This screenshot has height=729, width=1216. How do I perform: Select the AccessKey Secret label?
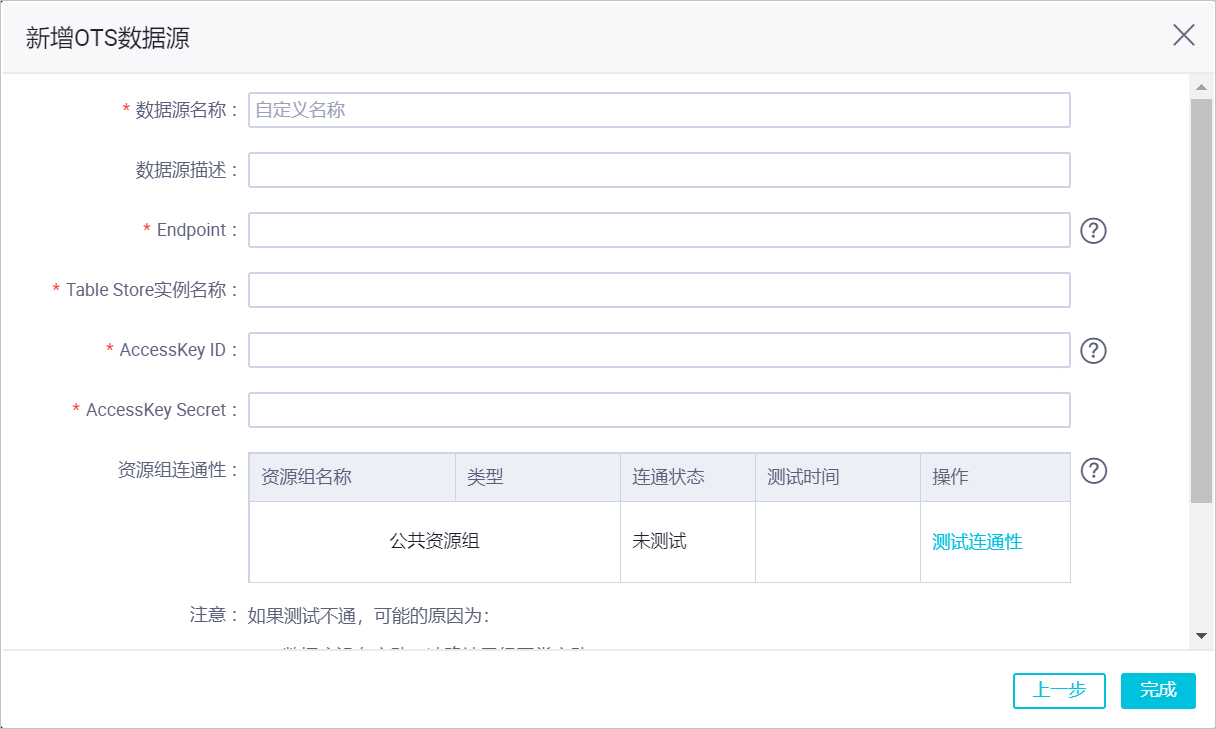pyautogui.click(x=156, y=410)
